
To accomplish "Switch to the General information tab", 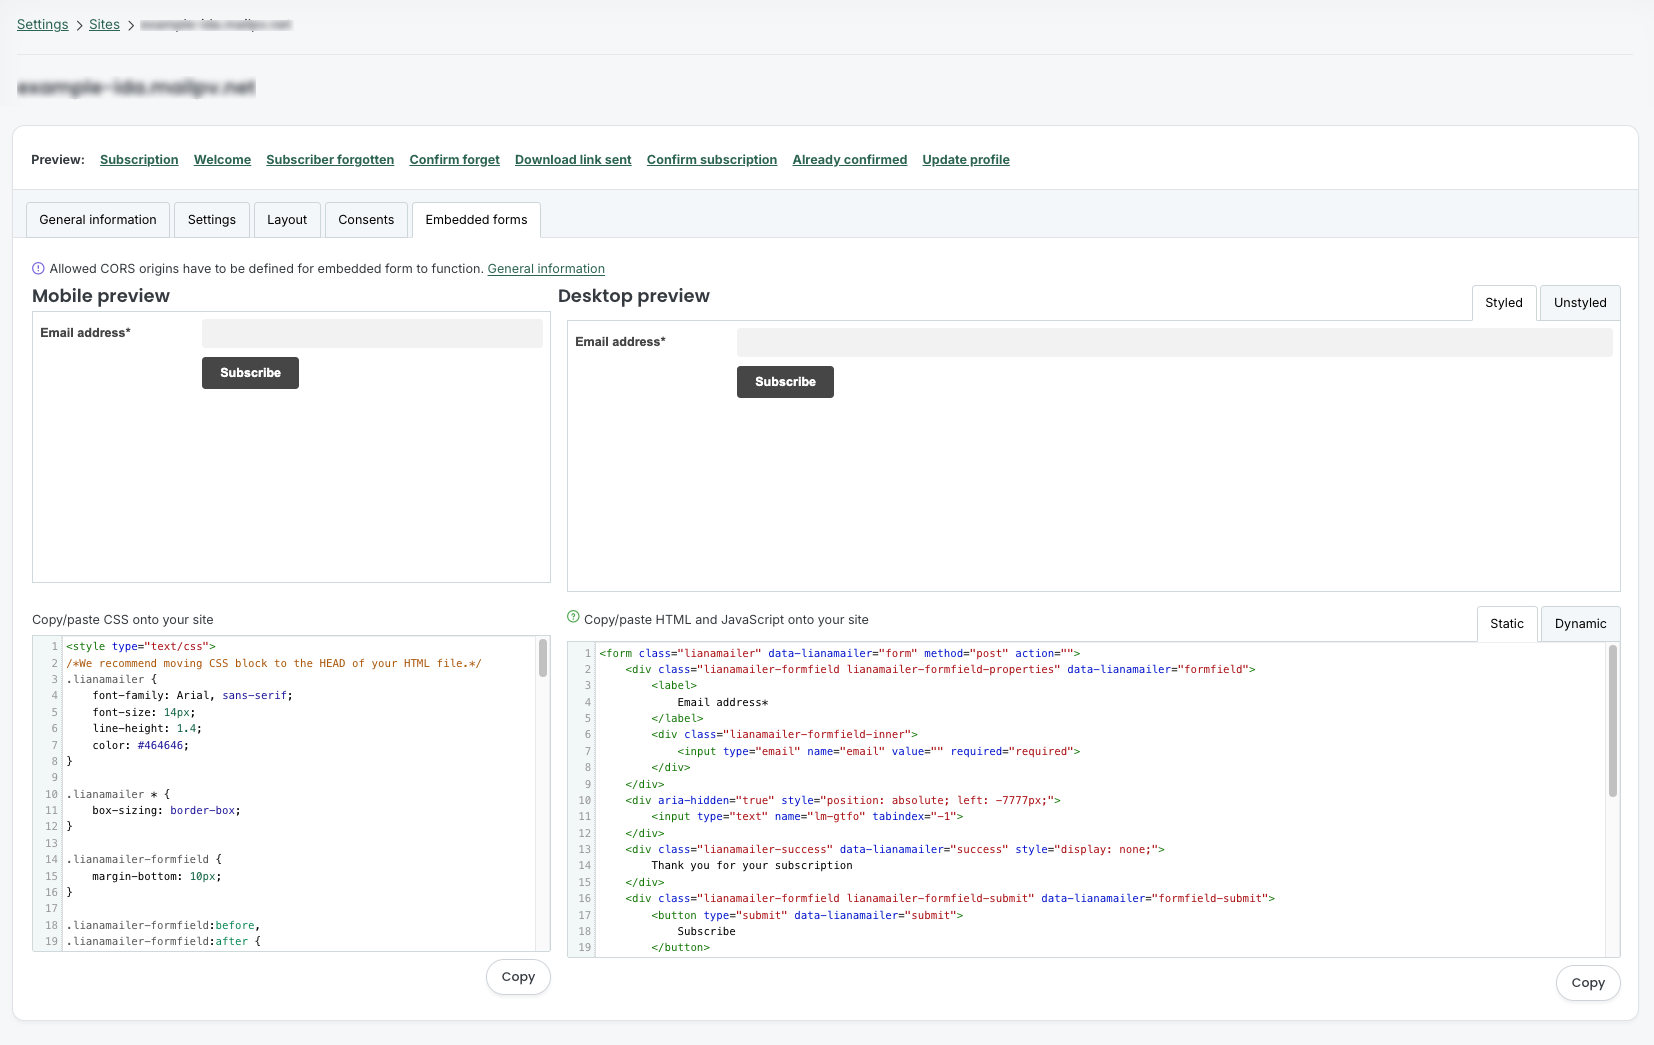I will pos(98,220).
